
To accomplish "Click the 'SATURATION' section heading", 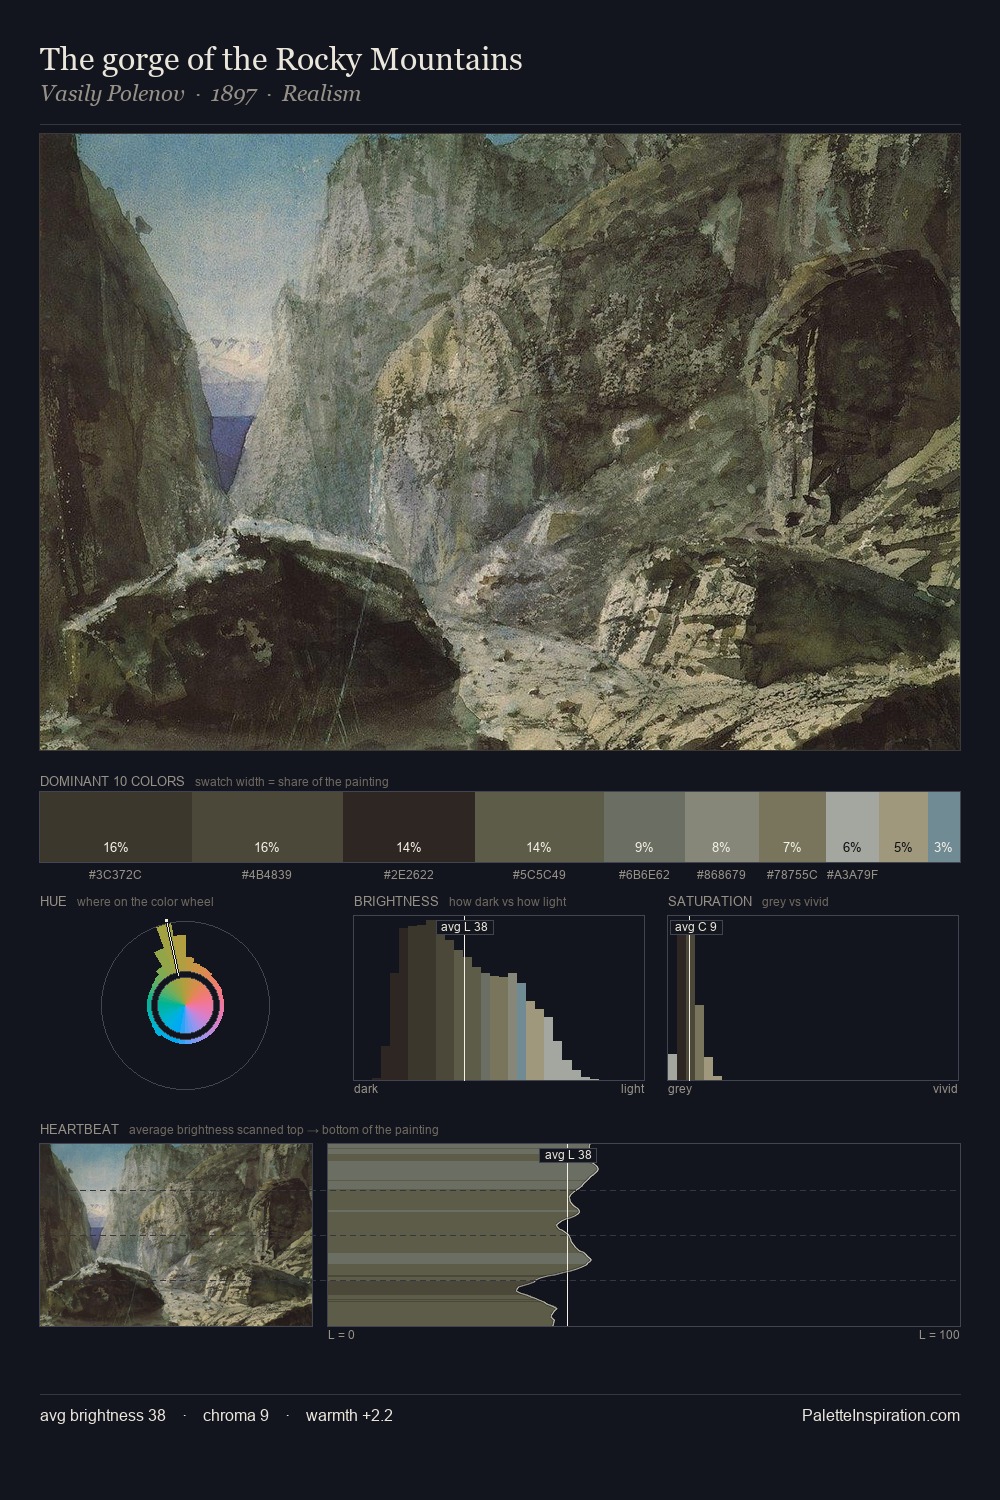I will (710, 901).
